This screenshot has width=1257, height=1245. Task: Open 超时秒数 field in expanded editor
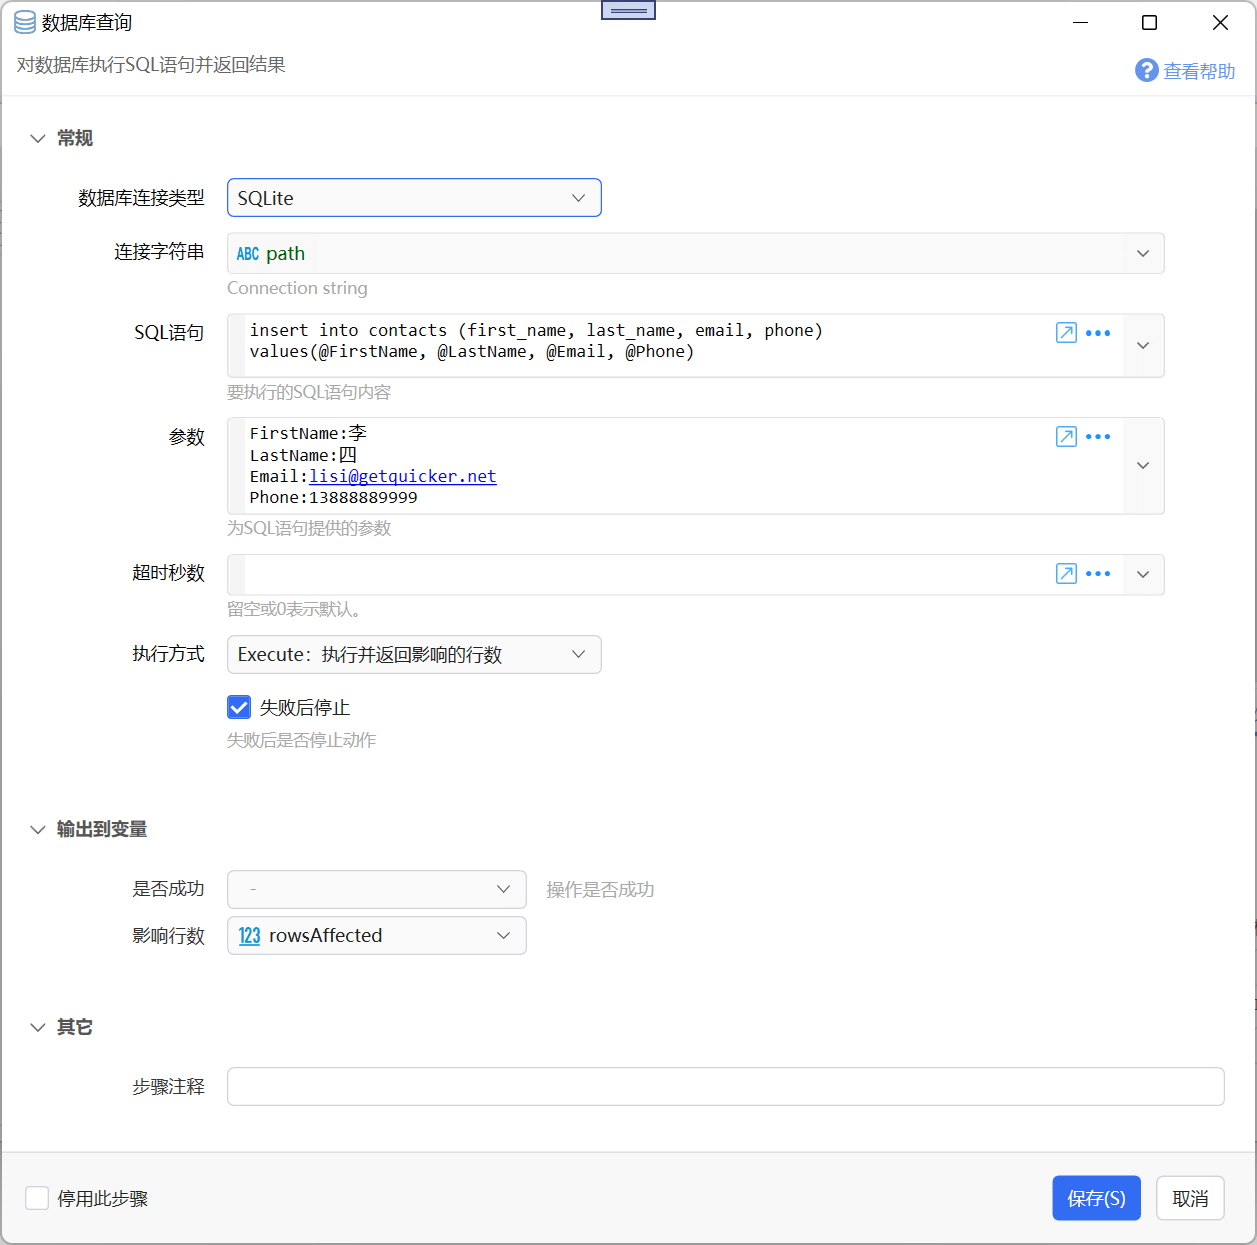[1066, 573]
